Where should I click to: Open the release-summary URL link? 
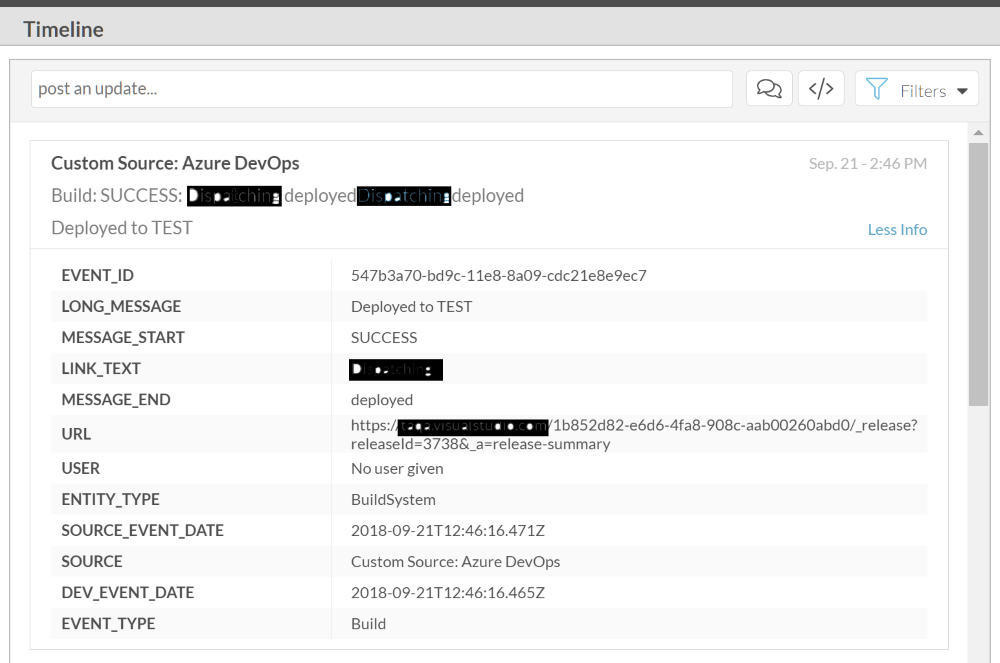[633, 434]
